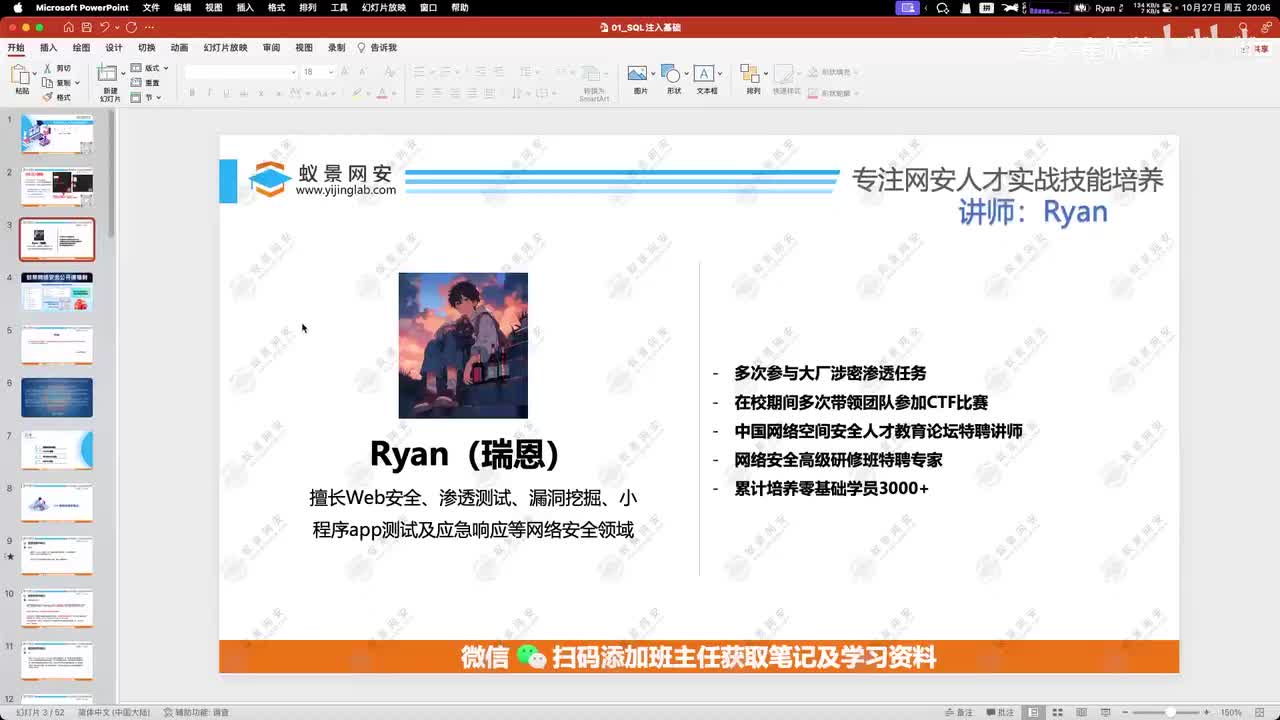
Task: Click the save icon in title bar
Action: (x=86, y=27)
